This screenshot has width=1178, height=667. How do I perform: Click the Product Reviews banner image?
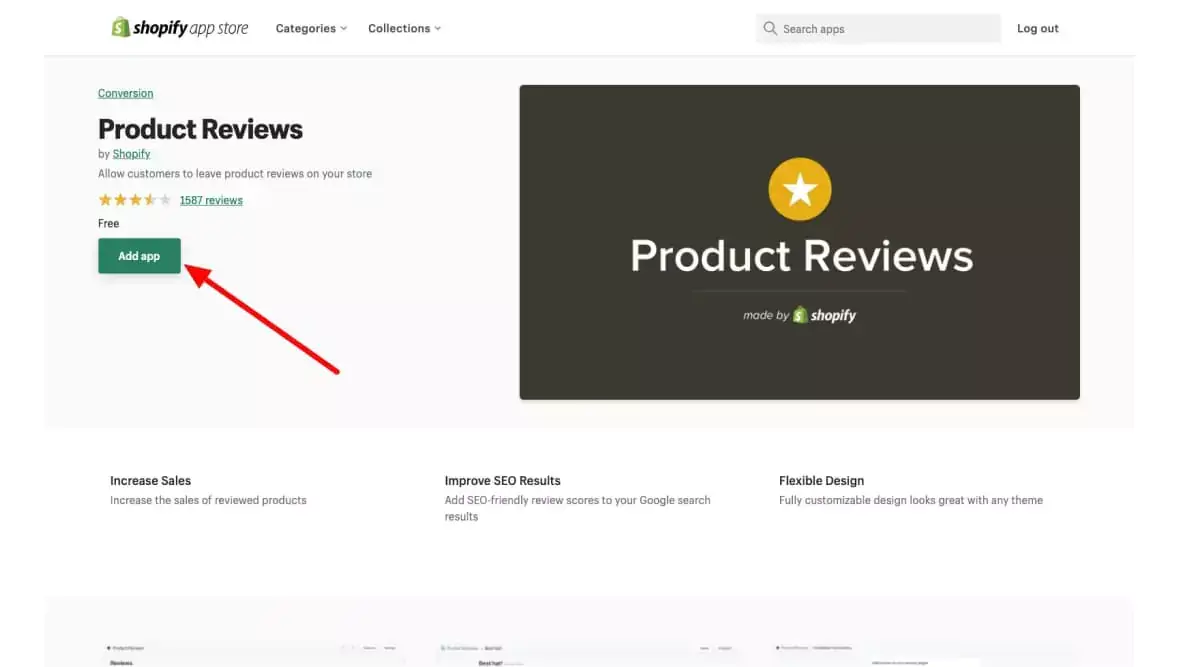(799, 242)
